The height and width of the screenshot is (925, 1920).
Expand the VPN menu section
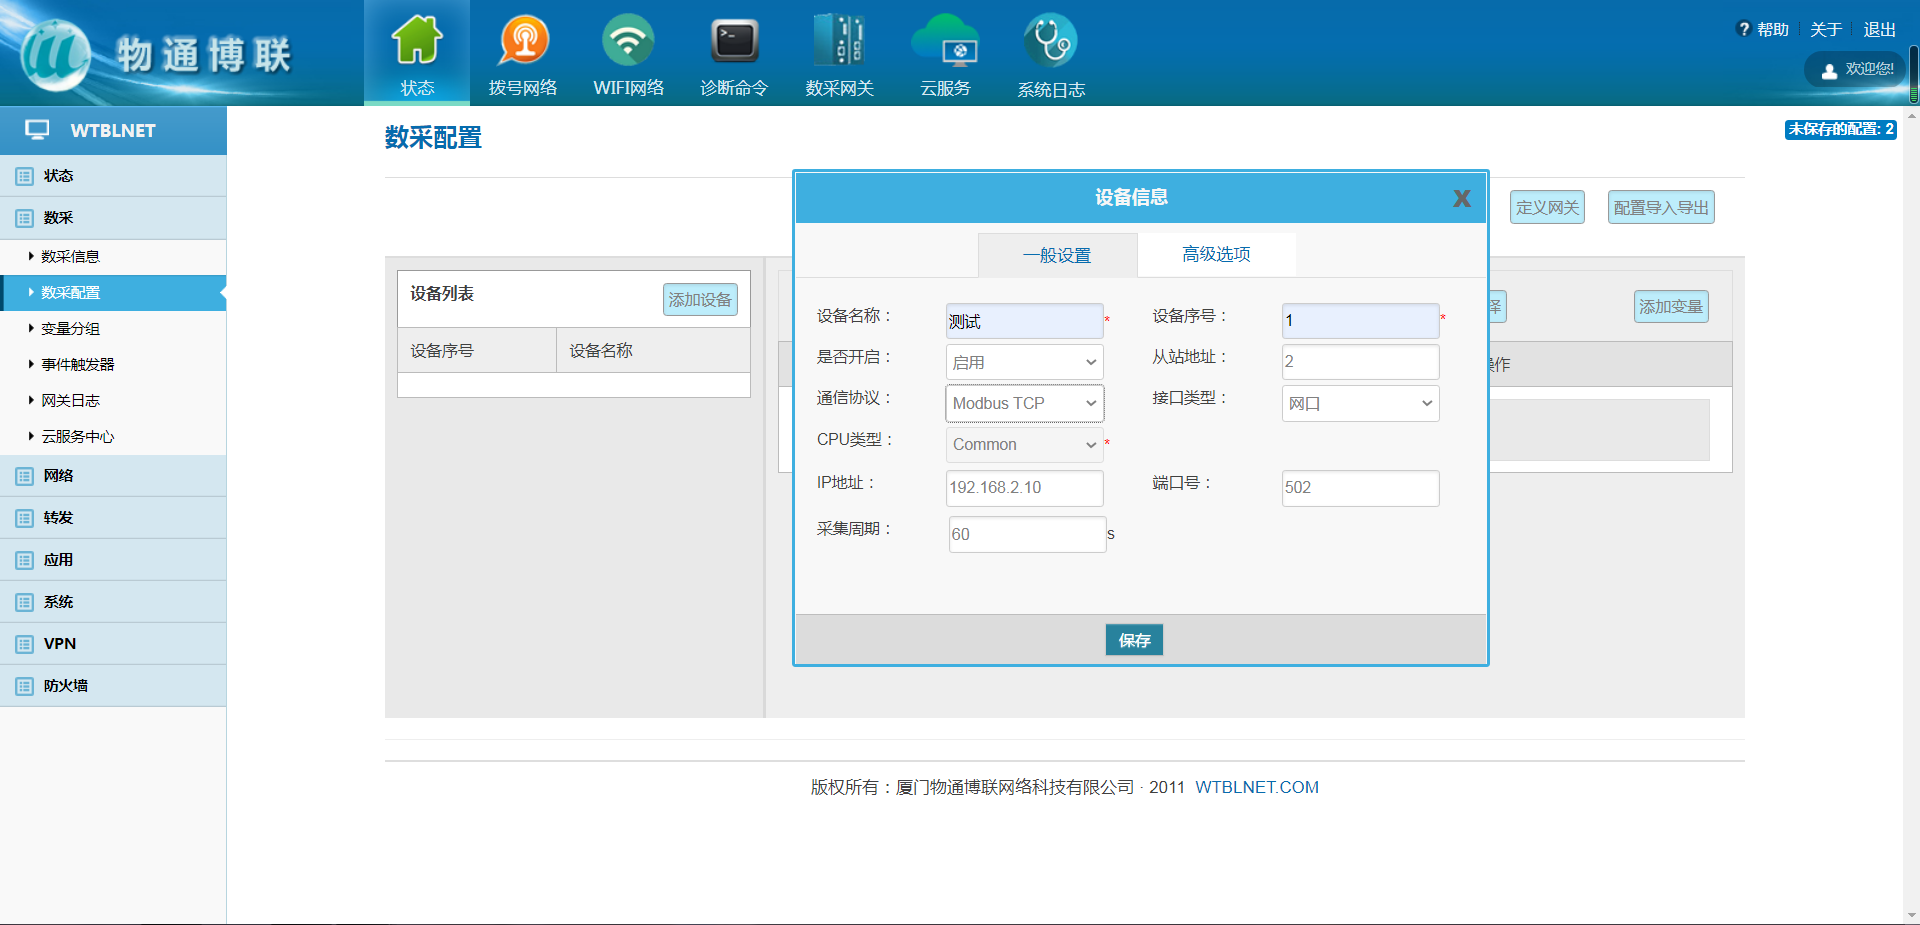coord(113,644)
